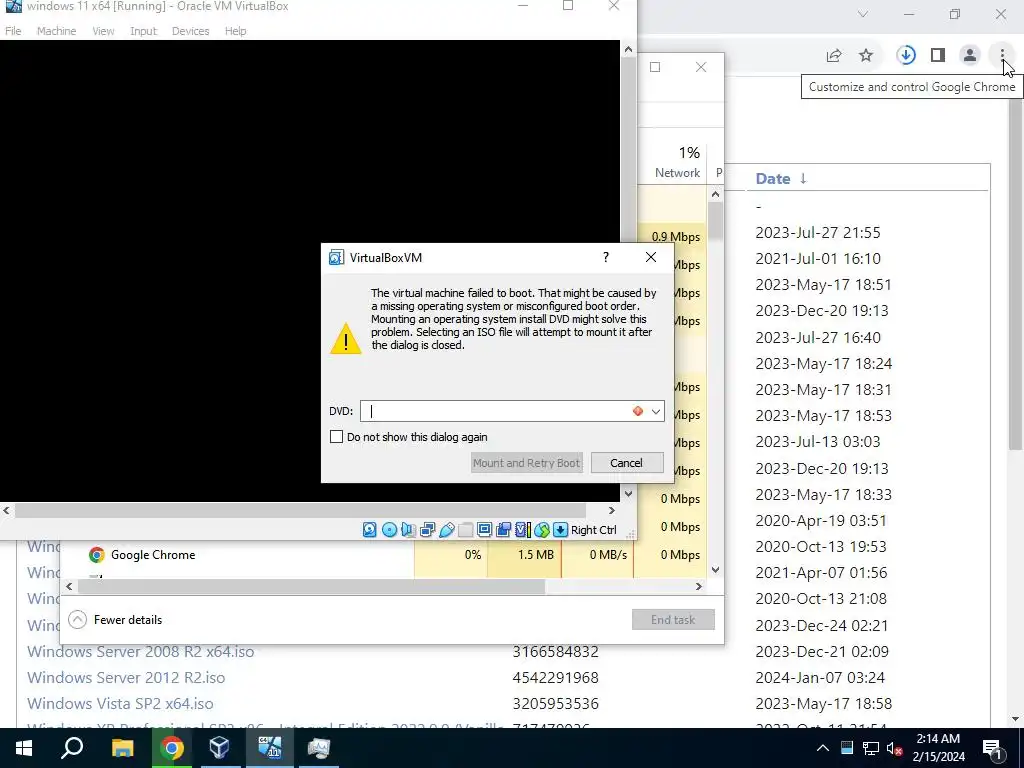Open the Help menu in VirtualBox
The width and height of the screenshot is (1024, 768).
[236, 31]
